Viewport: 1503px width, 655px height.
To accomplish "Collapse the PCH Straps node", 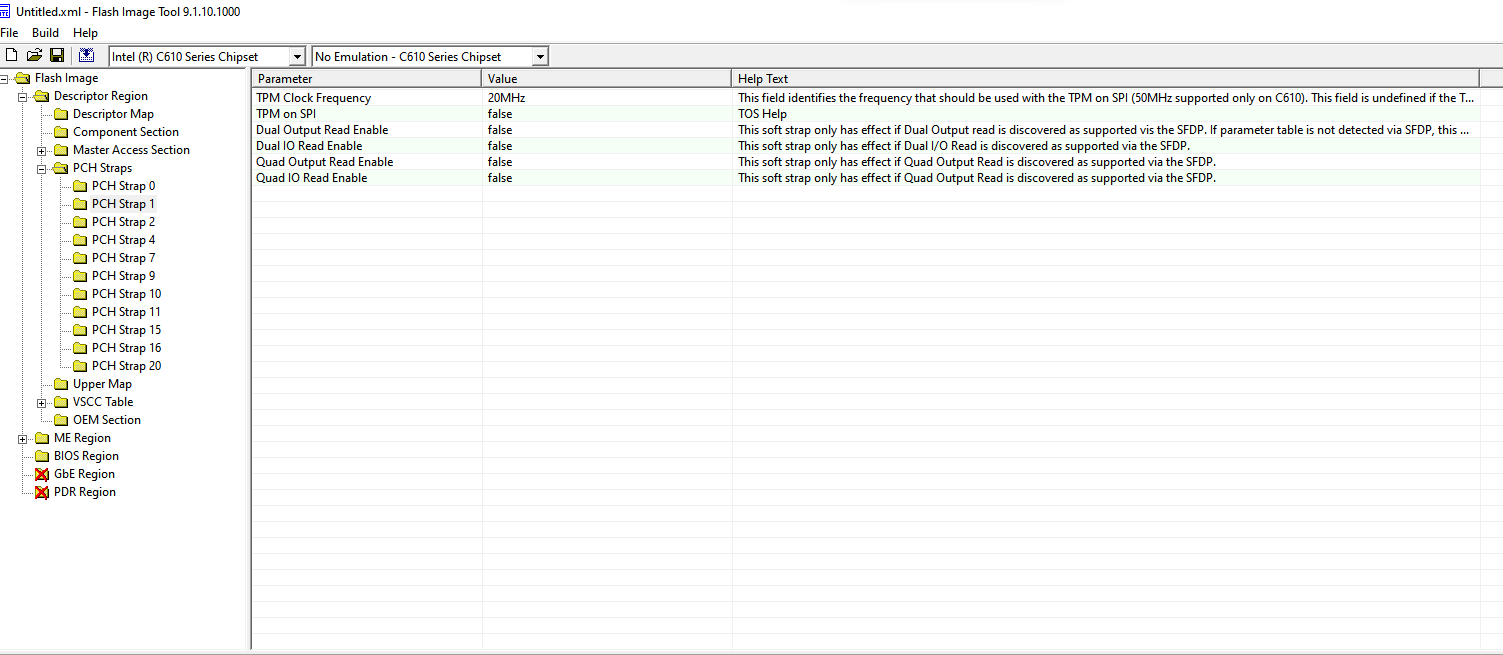I will [42, 168].
